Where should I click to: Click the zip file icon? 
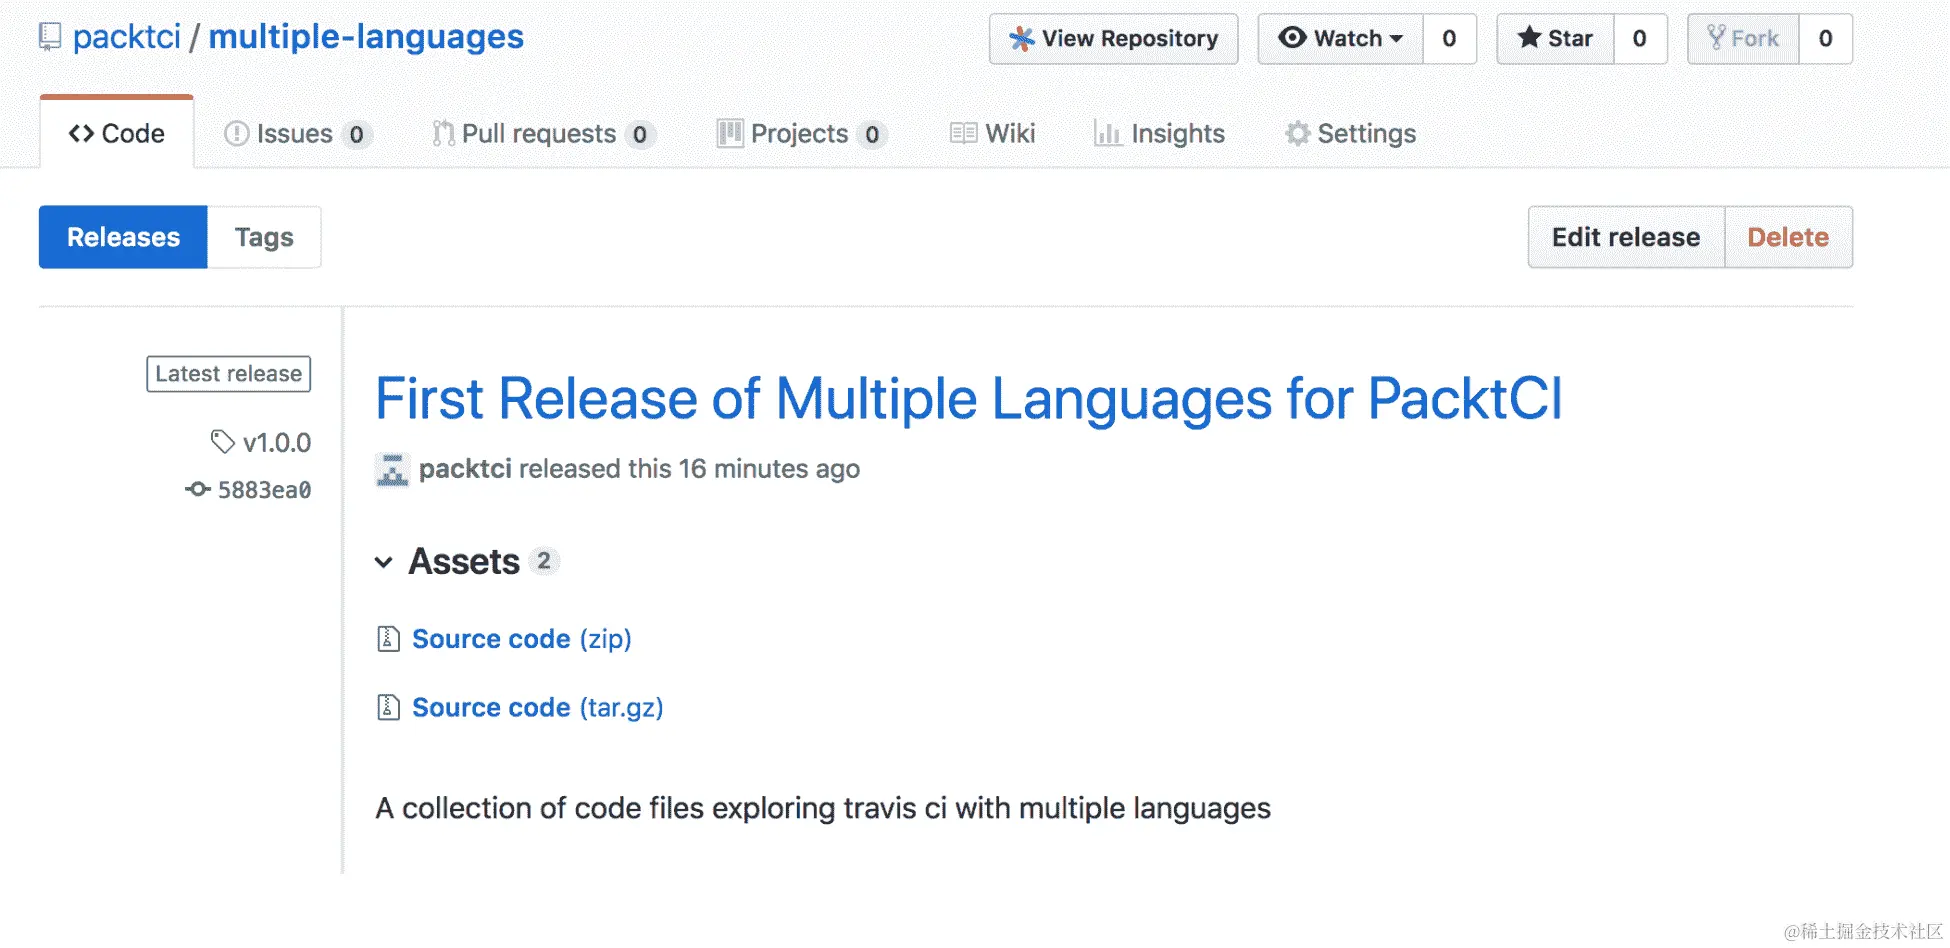pyautogui.click(x=388, y=639)
